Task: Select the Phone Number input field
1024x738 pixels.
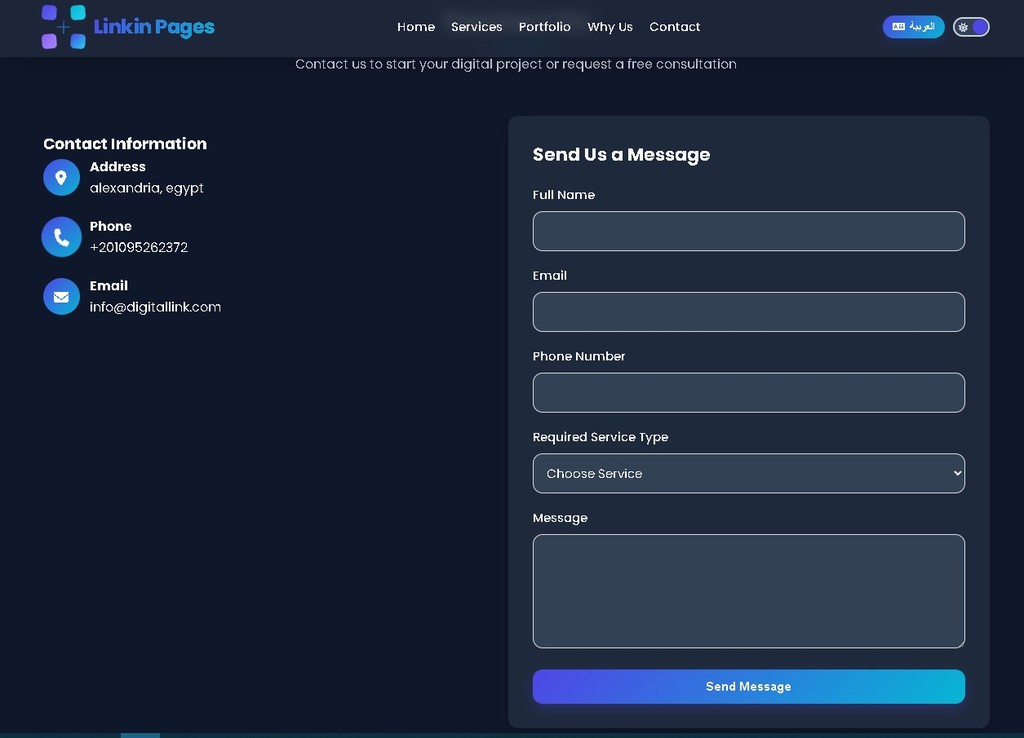Action: pos(748,393)
